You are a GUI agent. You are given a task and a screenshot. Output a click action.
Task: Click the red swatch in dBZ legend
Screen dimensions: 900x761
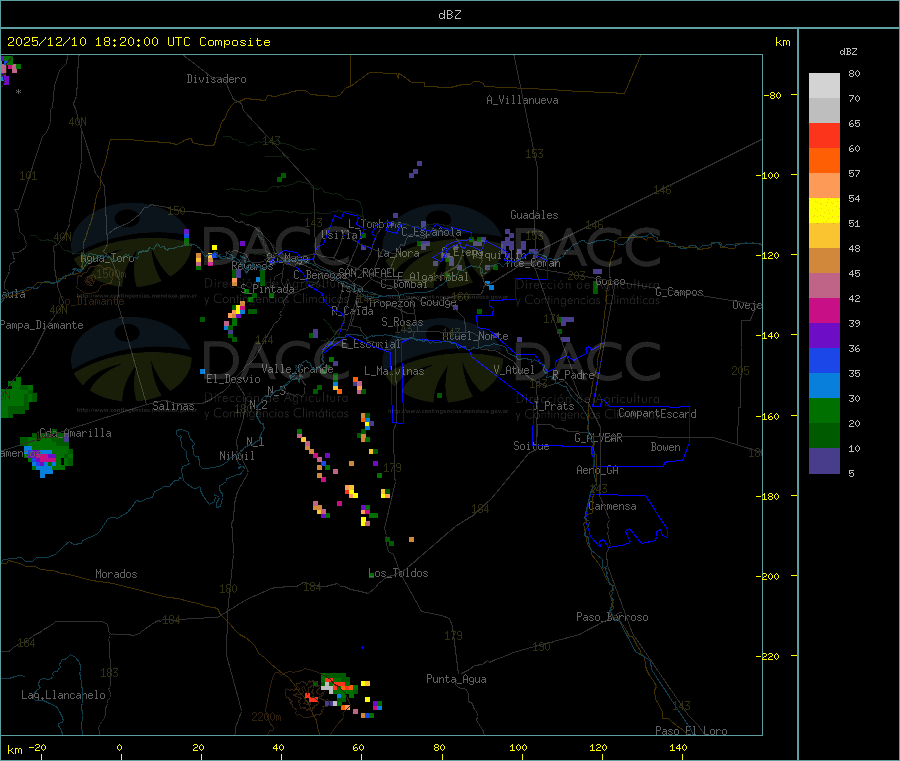coord(824,135)
